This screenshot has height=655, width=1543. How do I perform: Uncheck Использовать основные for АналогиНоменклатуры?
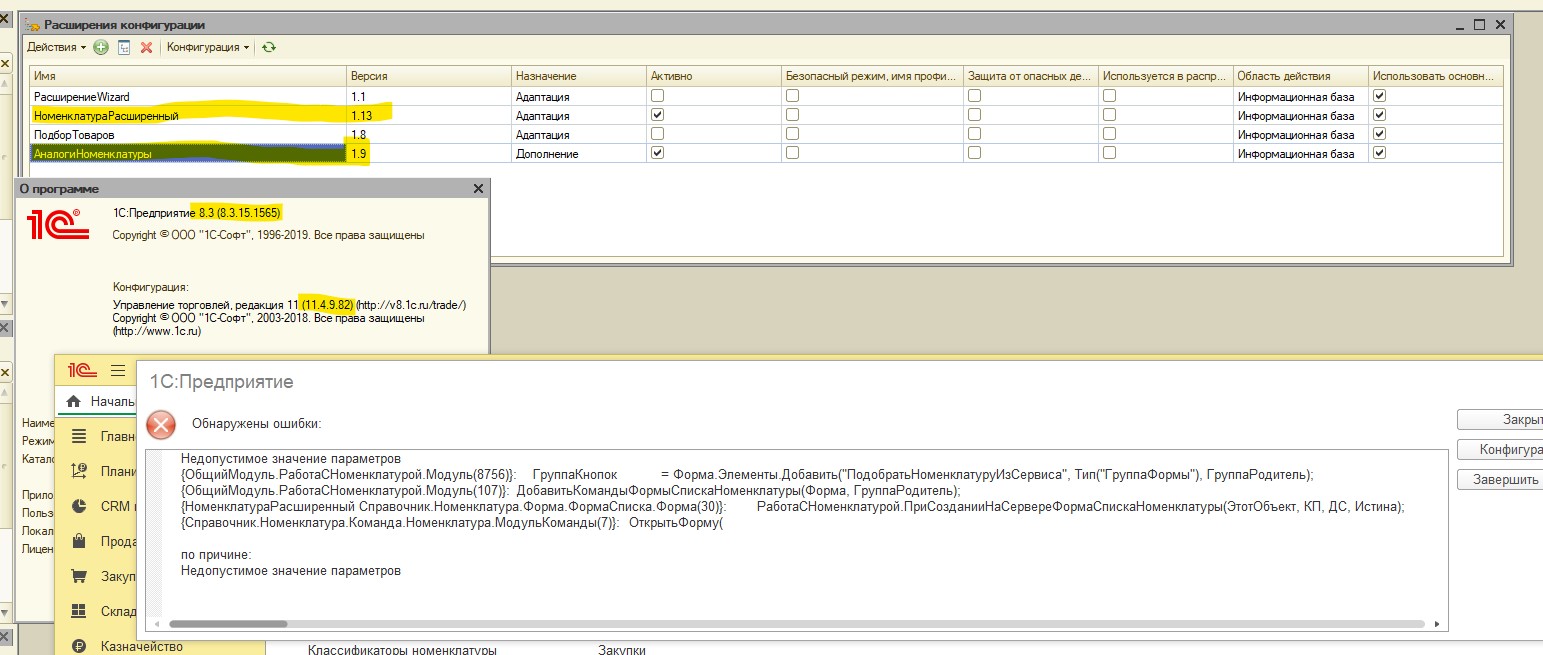1380,153
